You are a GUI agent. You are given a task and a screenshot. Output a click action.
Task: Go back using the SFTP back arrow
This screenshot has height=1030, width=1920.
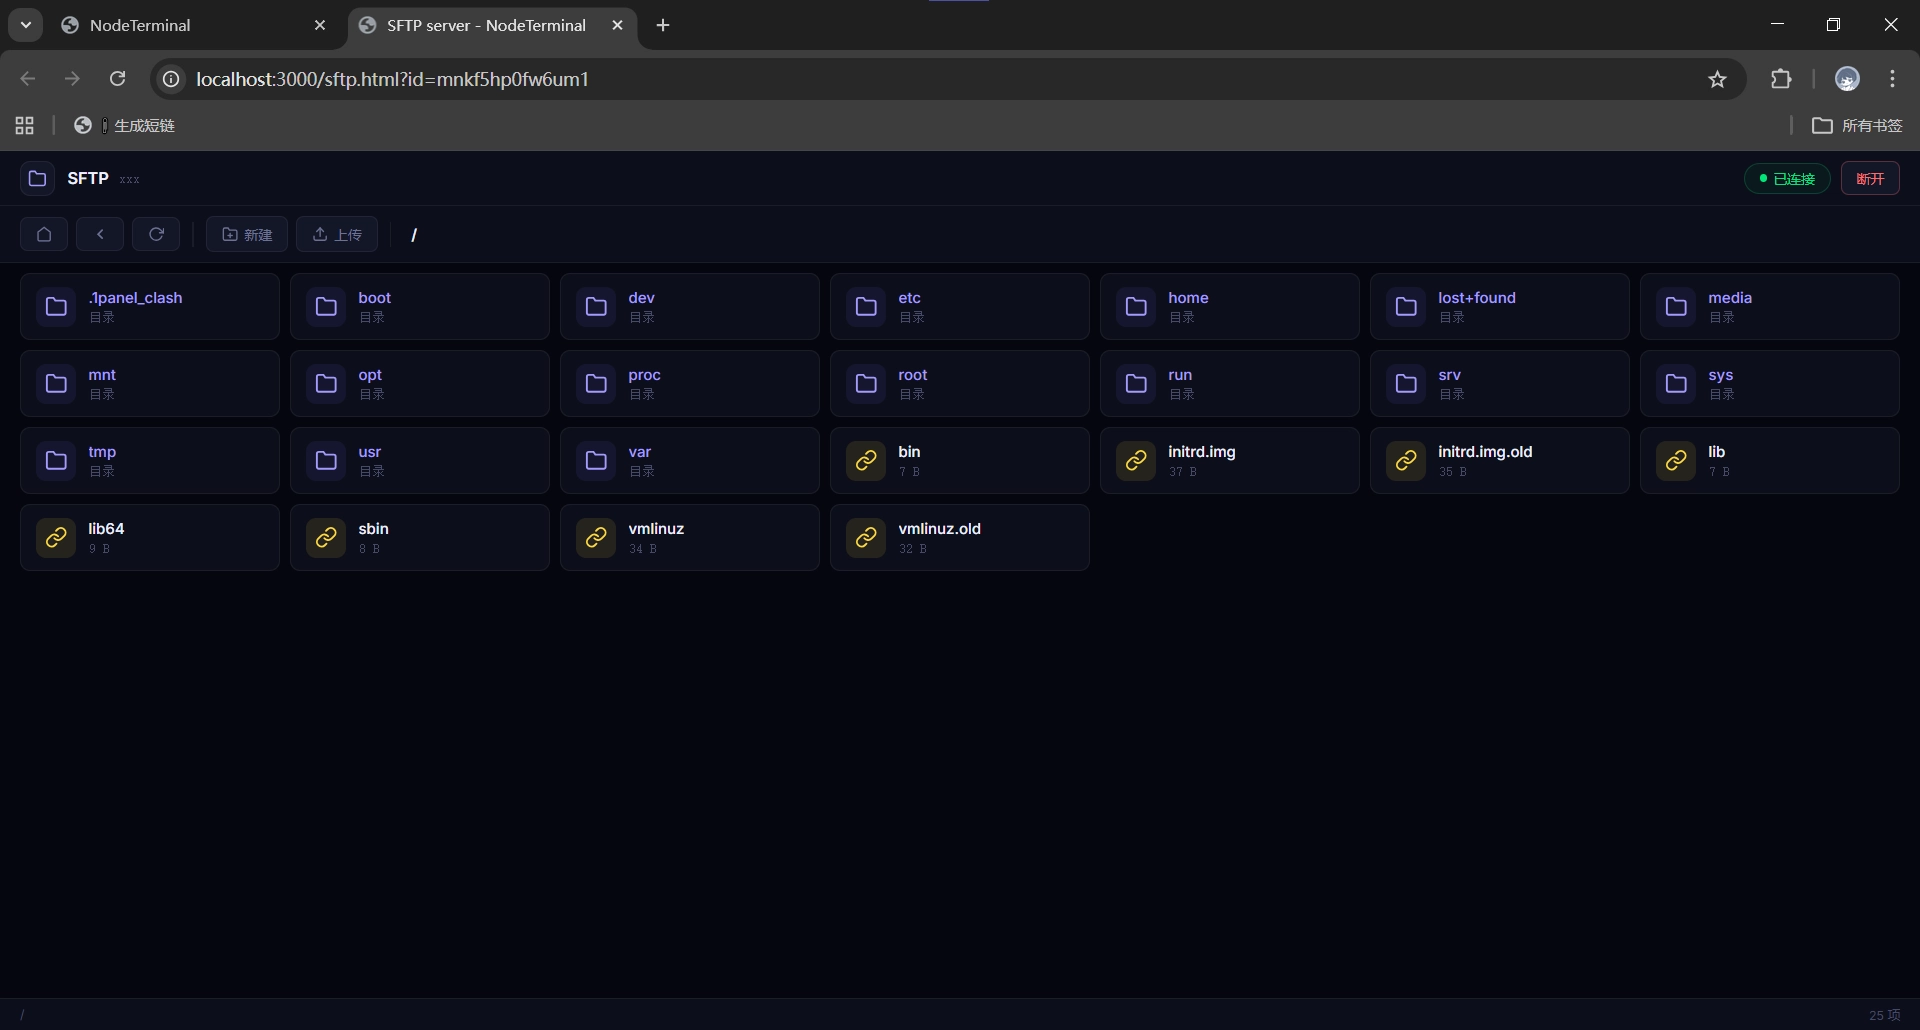100,234
